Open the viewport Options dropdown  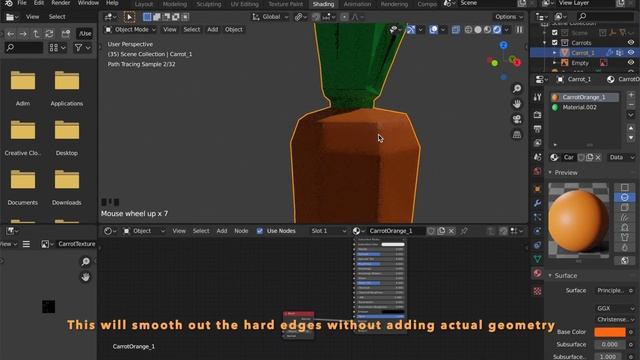pyautogui.click(x=508, y=17)
